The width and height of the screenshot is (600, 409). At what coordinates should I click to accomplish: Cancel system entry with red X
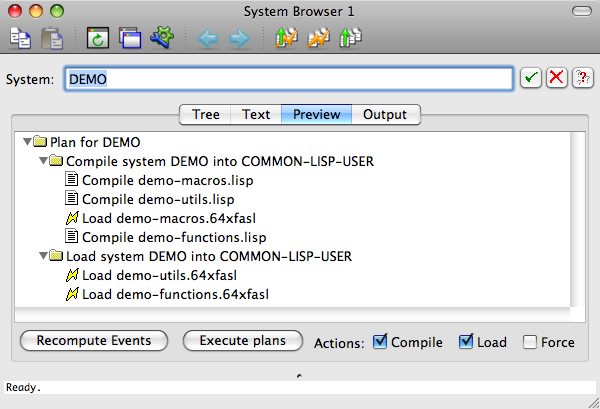tap(557, 79)
